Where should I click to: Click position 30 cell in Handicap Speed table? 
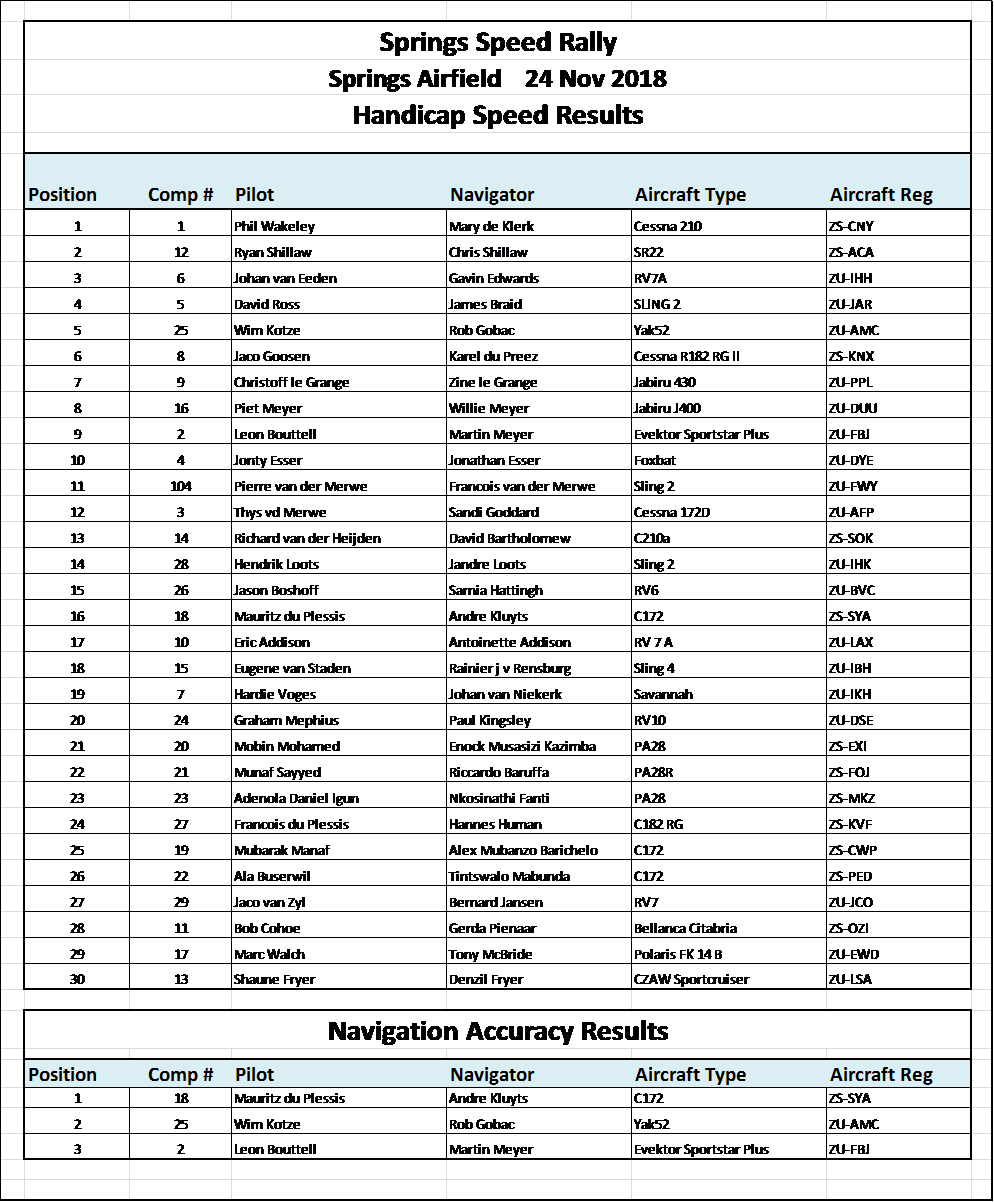78,980
